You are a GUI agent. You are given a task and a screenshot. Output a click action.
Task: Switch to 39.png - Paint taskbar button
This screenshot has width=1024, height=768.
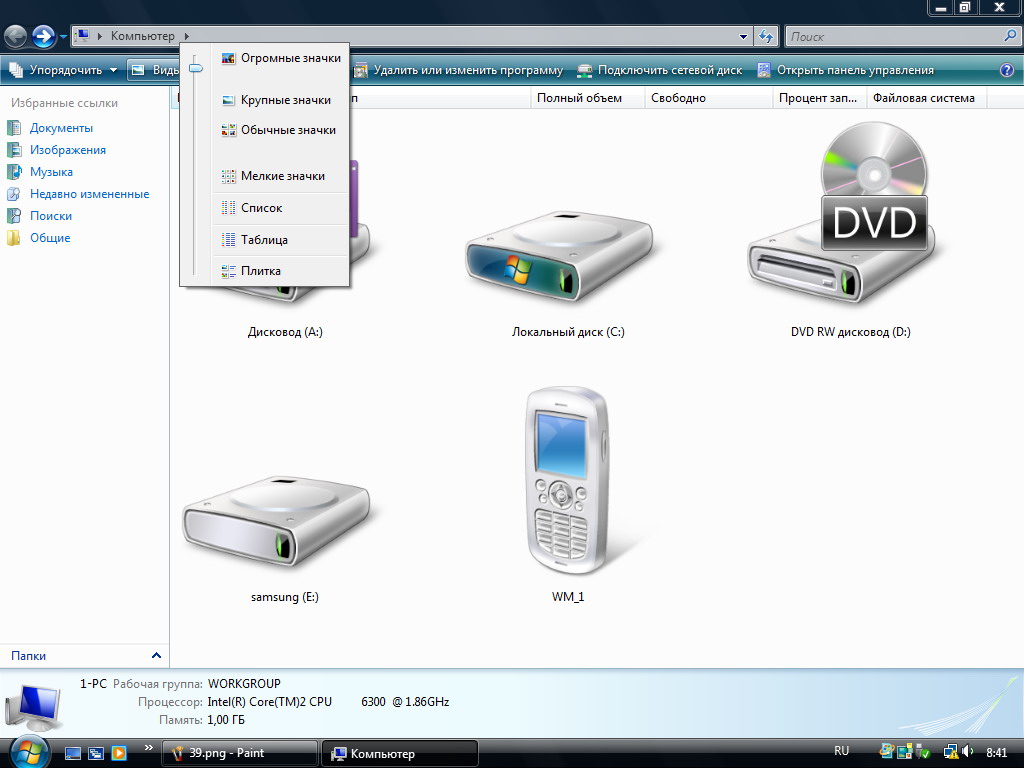[239, 753]
